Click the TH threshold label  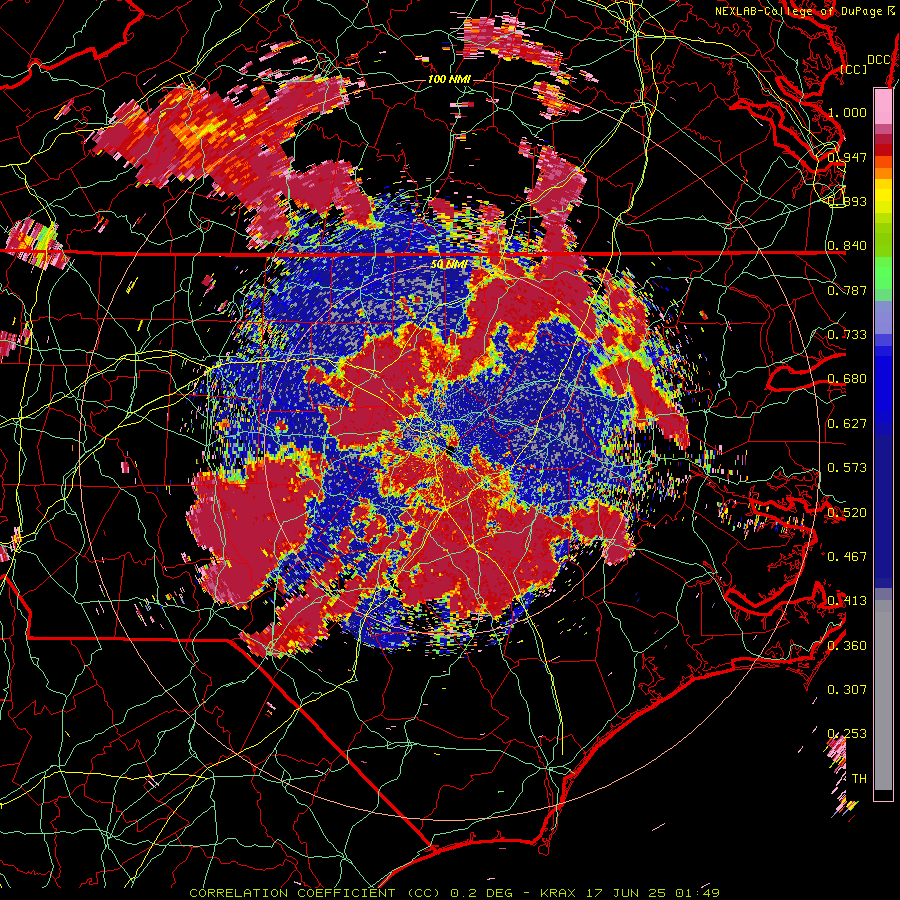point(859,779)
